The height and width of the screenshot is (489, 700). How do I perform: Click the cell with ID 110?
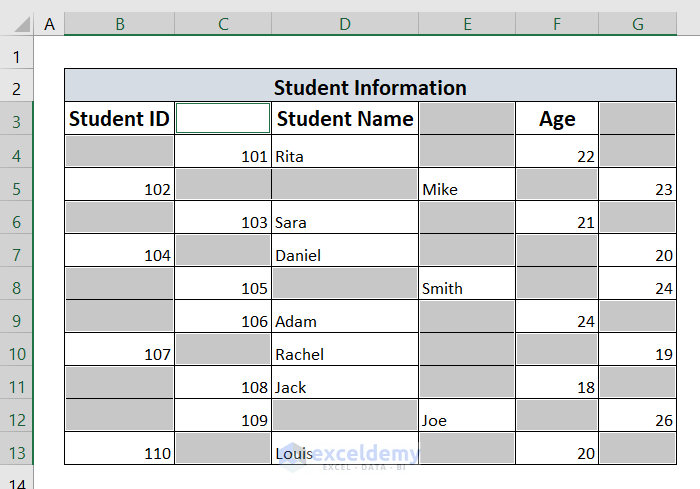[x=119, y=453]
